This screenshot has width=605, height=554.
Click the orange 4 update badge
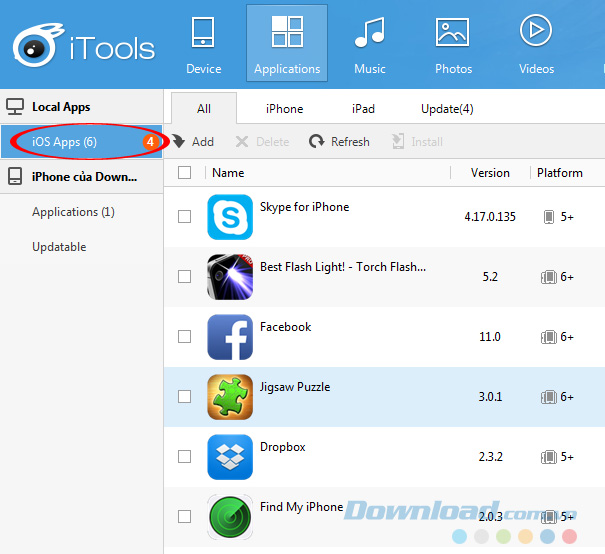click(150, 142)
